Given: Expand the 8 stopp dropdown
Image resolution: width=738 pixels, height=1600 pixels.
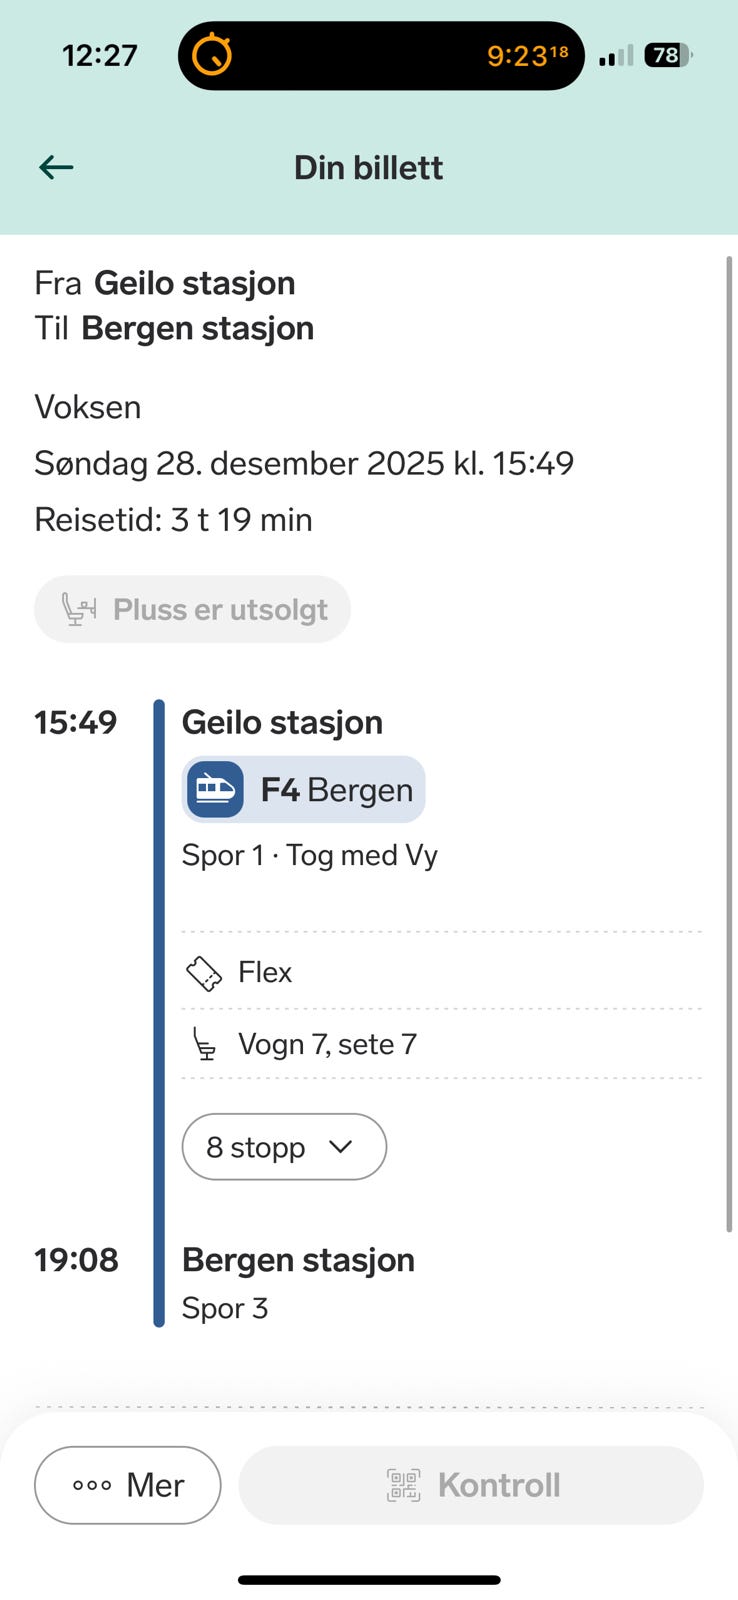Looking at the screenshot, I should (x=283, y=1147).
